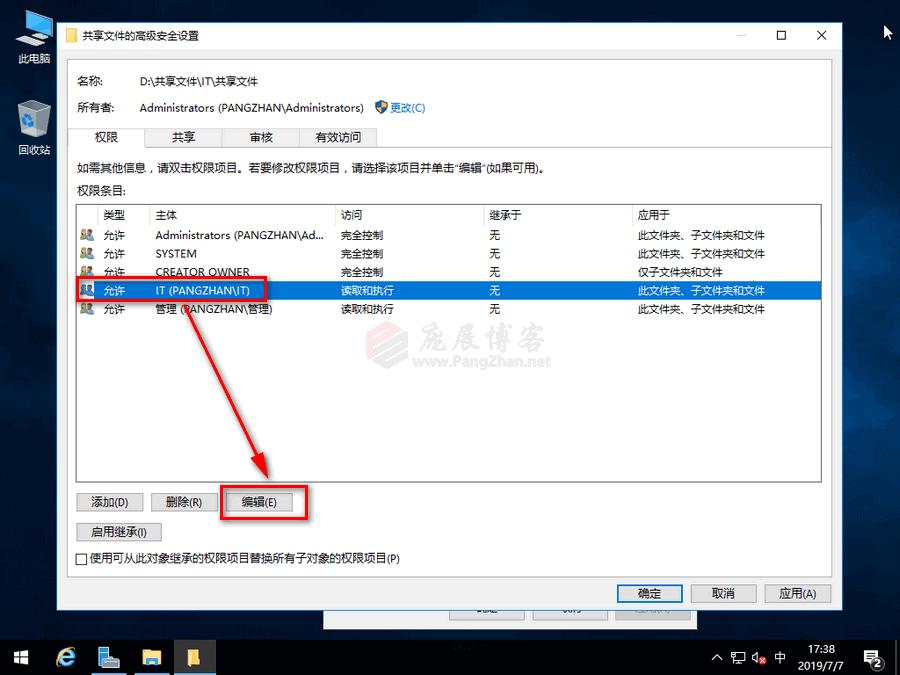Click the 编辑(E) button
900x675 pixels.
point(262,503)
